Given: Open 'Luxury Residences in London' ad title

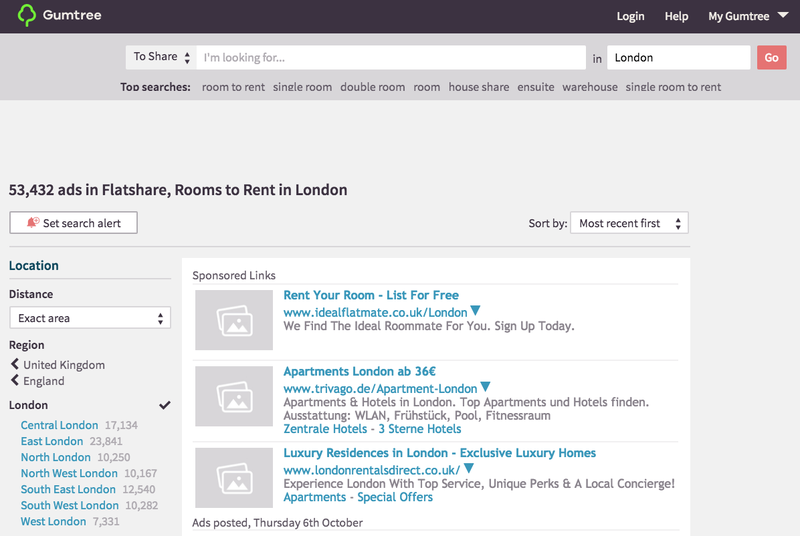Looking at the screenshot, I should [x=439, y=453].
